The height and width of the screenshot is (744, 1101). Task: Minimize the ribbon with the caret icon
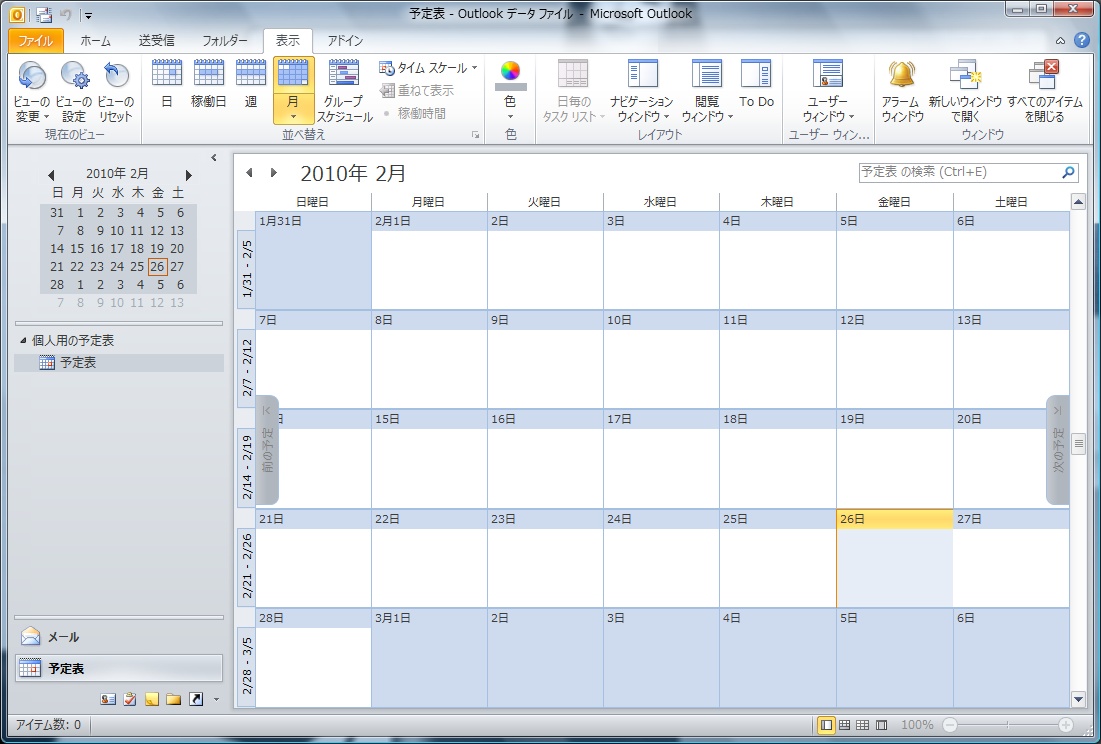click(x=1060, y=41)
